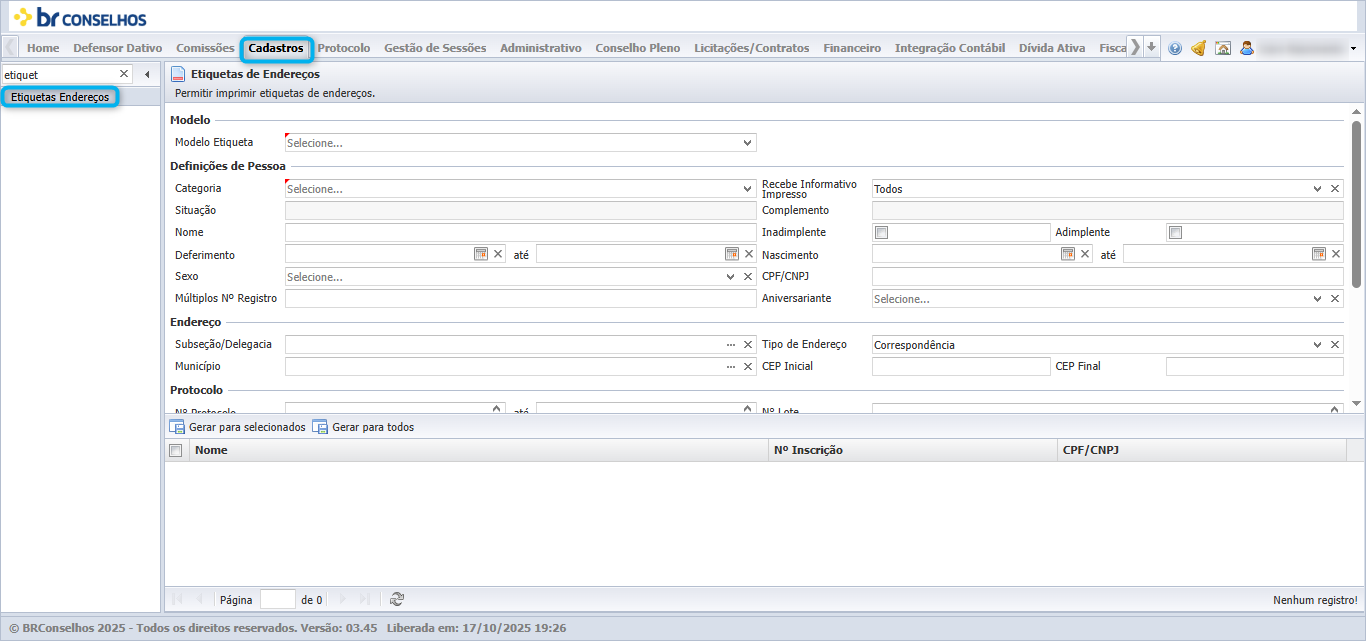The width and height of the screenshot is (1366, 641).
Task: Clear the Recebe Informativo Impresso selection
Action: click(1335, 188)
